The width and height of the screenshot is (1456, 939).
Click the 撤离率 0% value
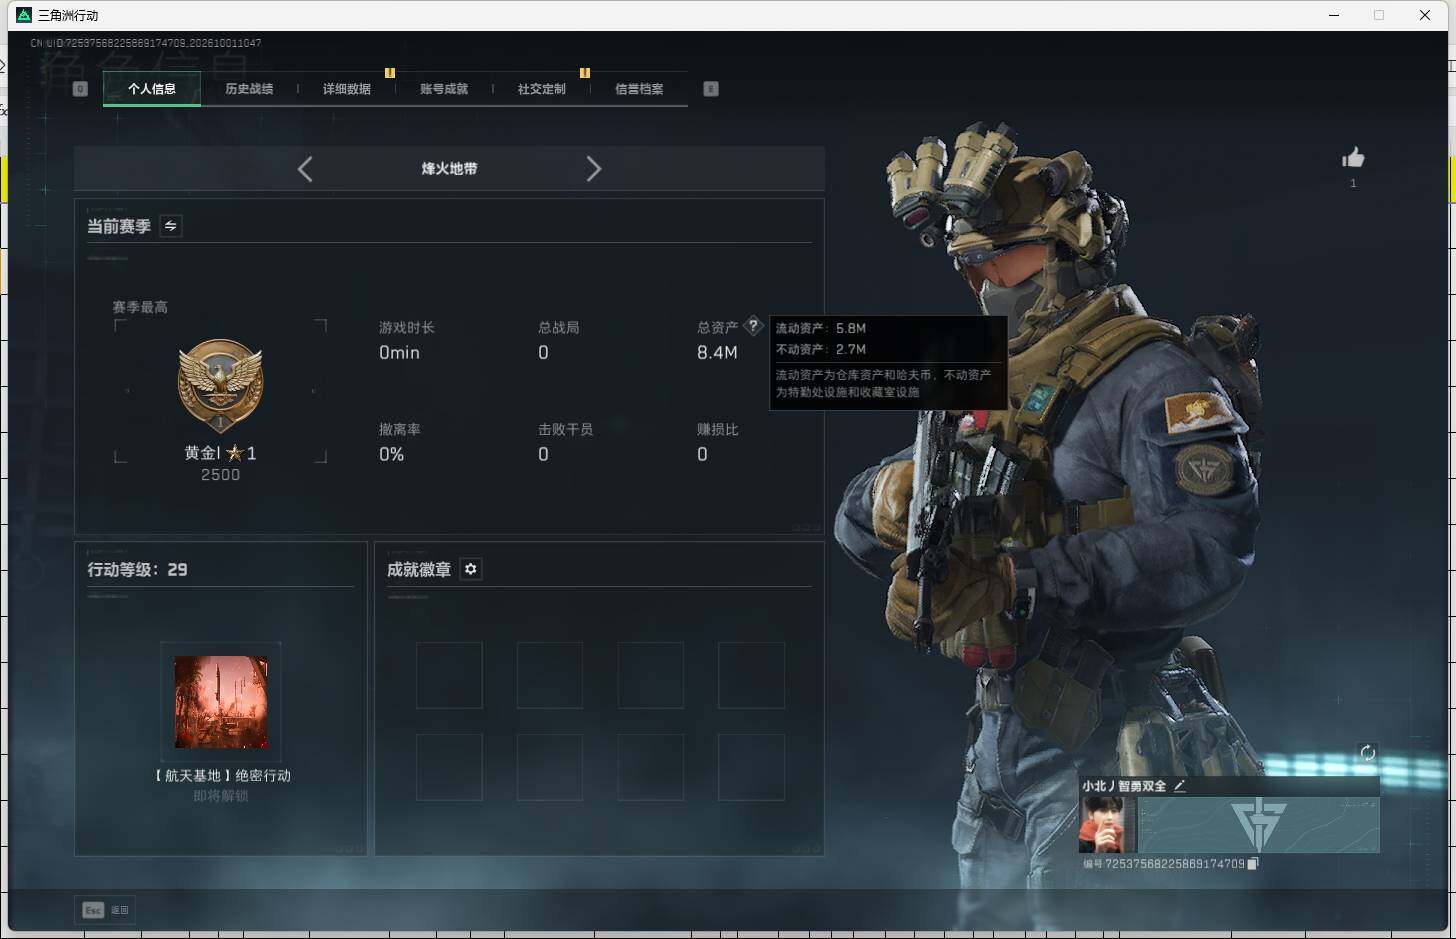pos(391,455)
